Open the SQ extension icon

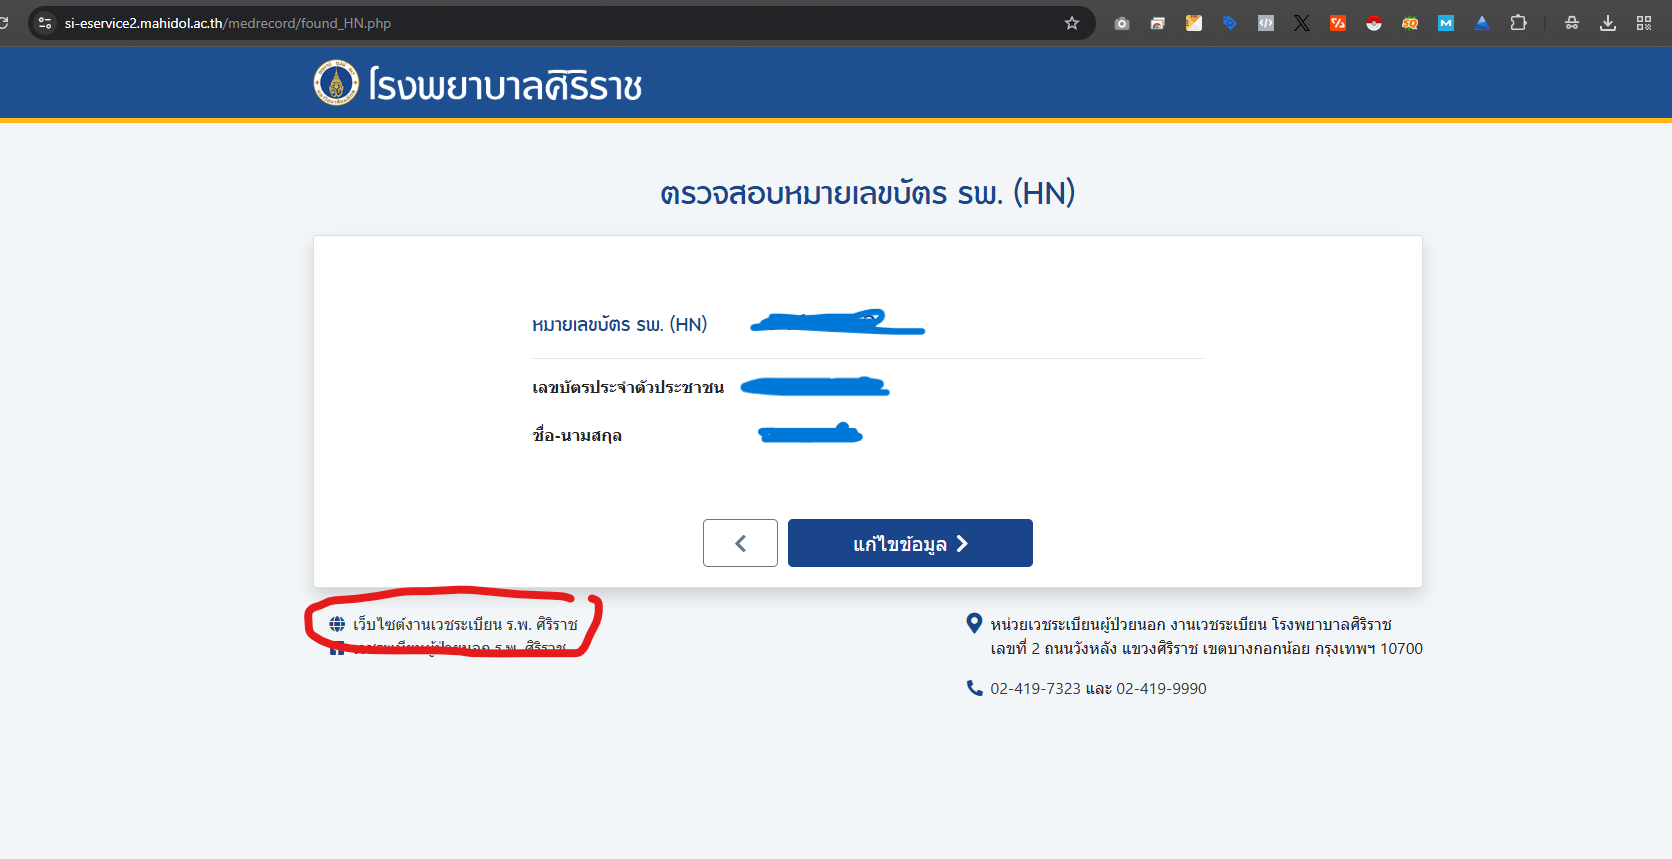click(x=1410, y=23)
